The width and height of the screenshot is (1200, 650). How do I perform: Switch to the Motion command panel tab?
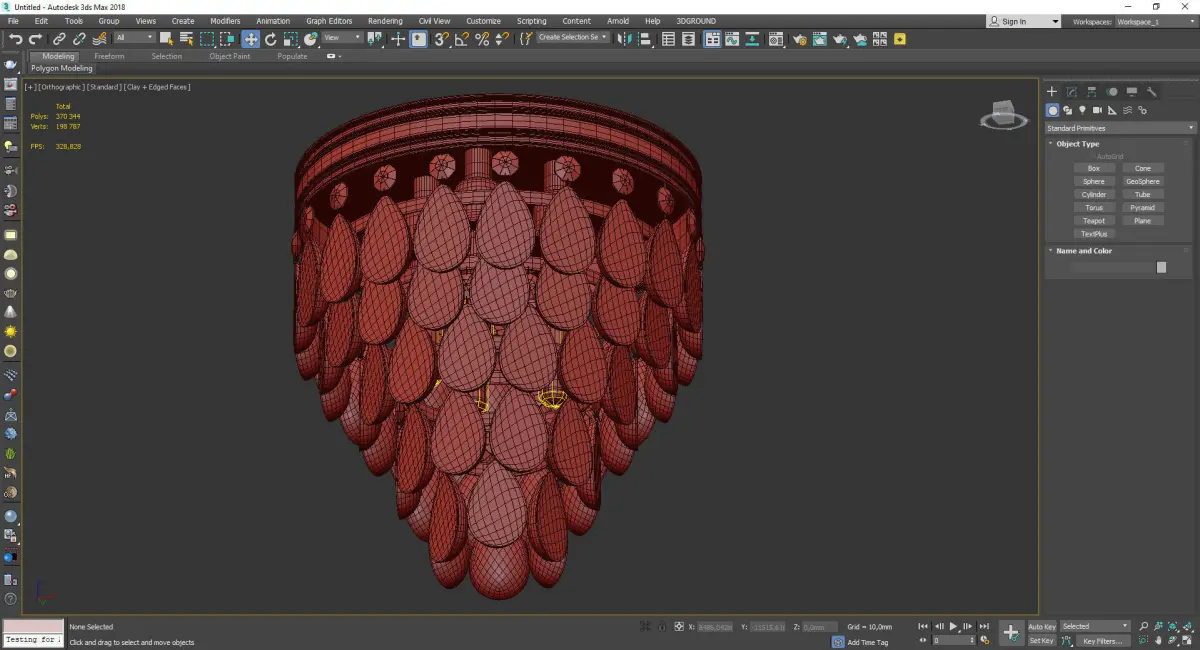1112,91
